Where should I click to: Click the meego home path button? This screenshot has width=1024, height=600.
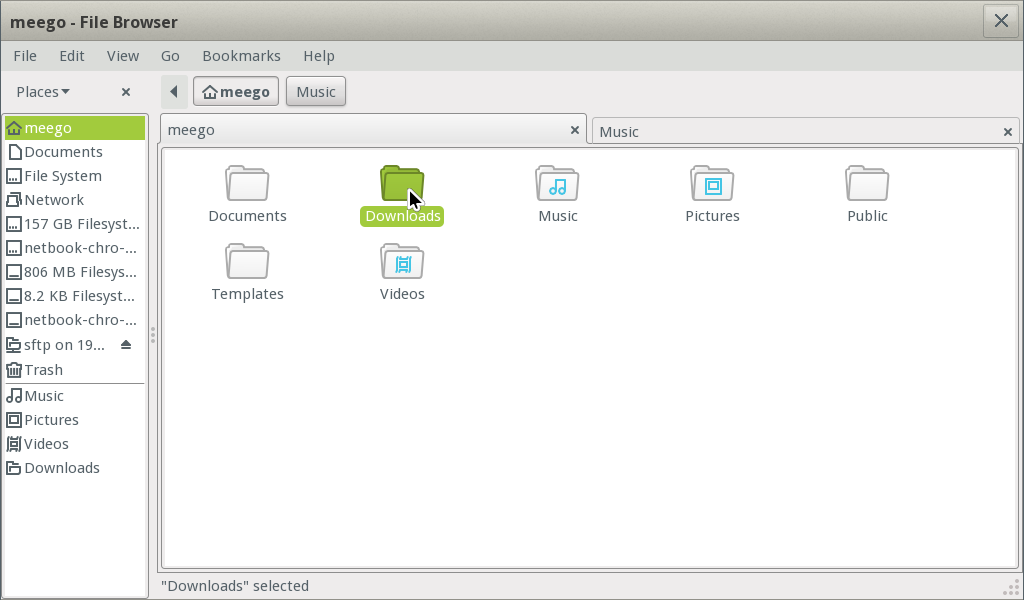click(236, 91)
